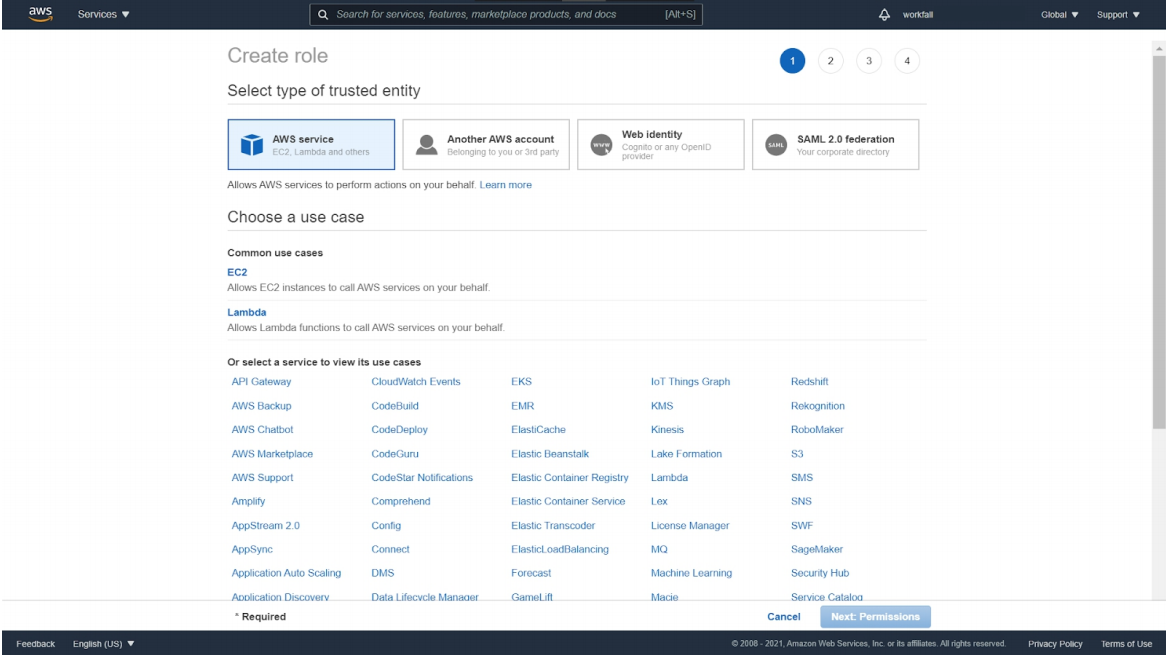Click the AWS logo home icon
This screenshot has height=655, width=1166.
point(40,14)
